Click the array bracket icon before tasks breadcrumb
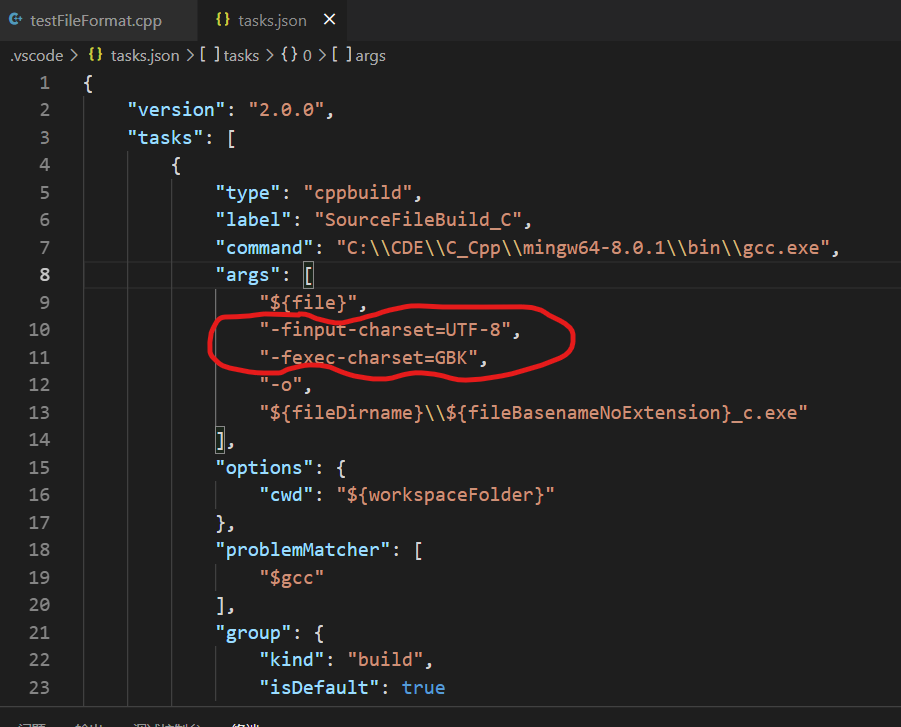This screenshot has height=727, width=901. (210, 55)
